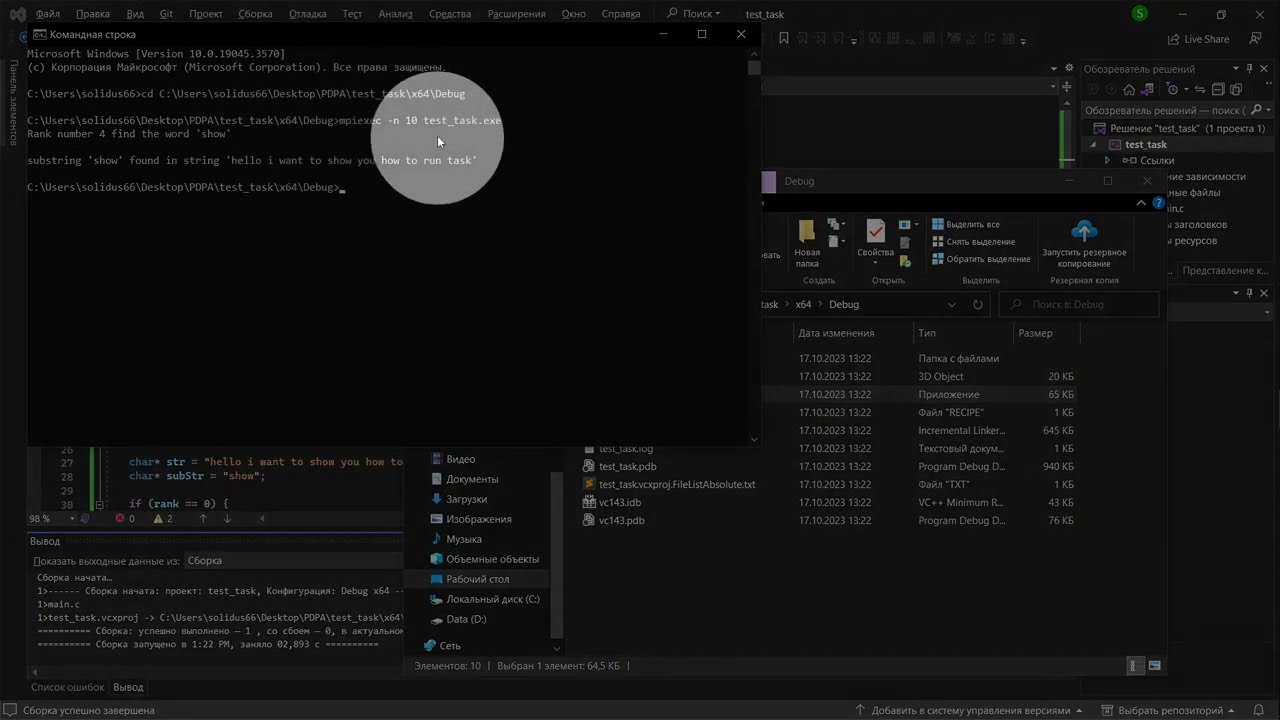
Task: Open Документы in Explorer navigation pane
Action: (x=472, y=479)
